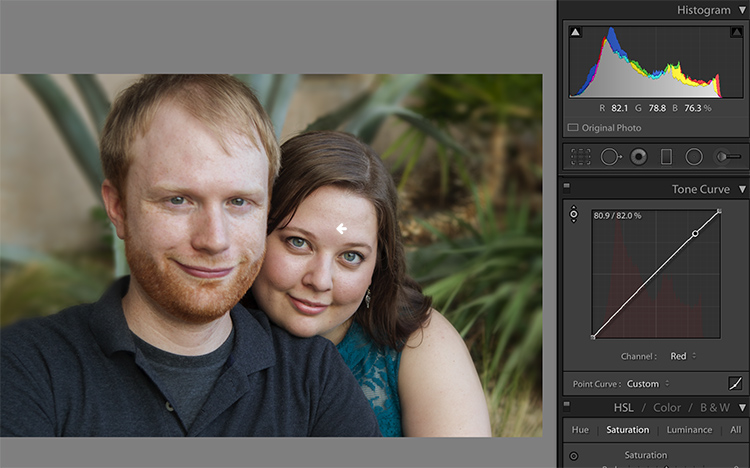
Task: Select the Radial Filter tool
Action: [694, 156]
